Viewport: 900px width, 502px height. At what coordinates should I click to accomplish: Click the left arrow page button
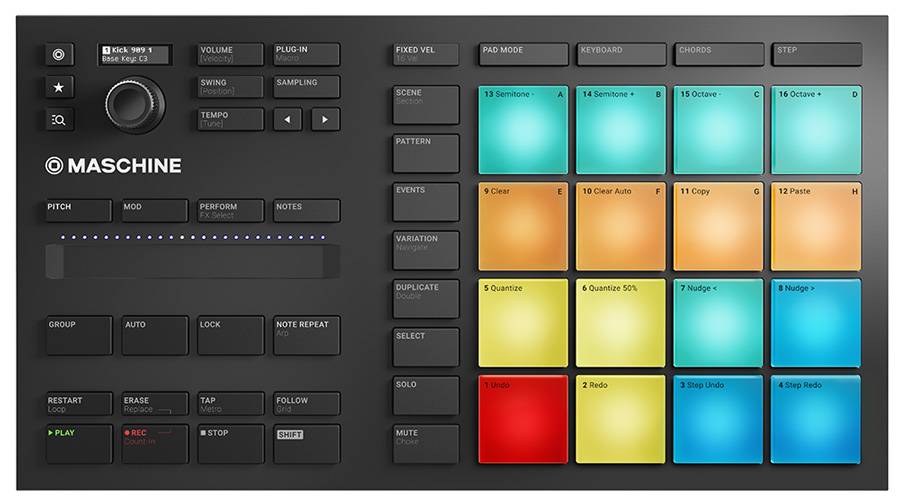[287, 119]
